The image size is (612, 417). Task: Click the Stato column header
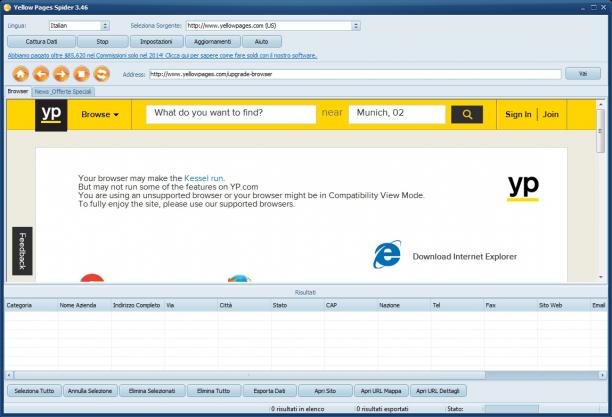[297, 305]
